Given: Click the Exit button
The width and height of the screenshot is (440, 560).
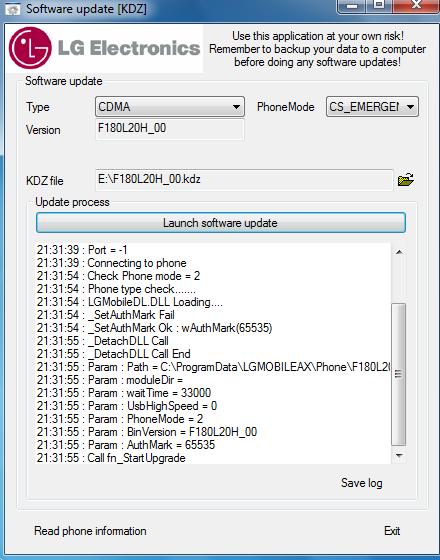Looking at the screenshot, I should [392, 531].
